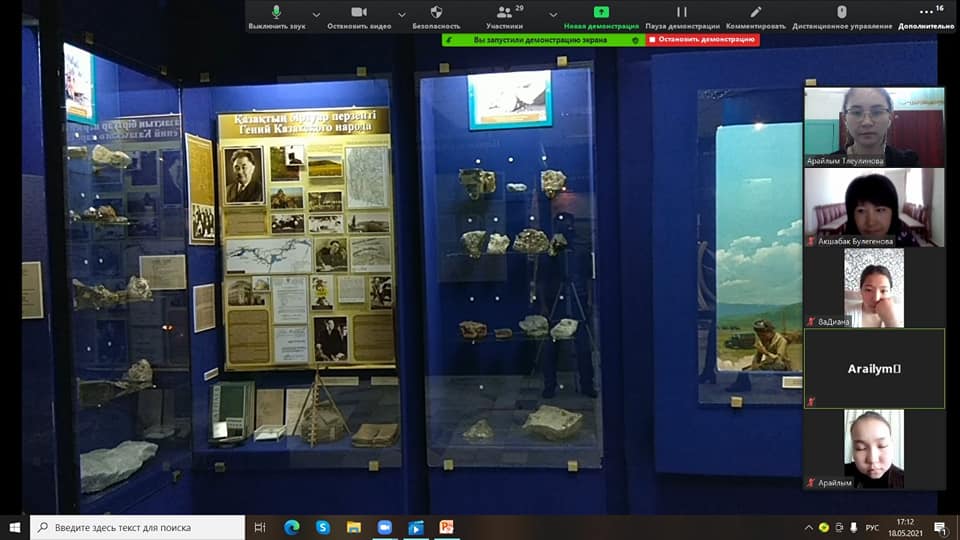Open Skype from the taskbar

[x=323, y=527]
